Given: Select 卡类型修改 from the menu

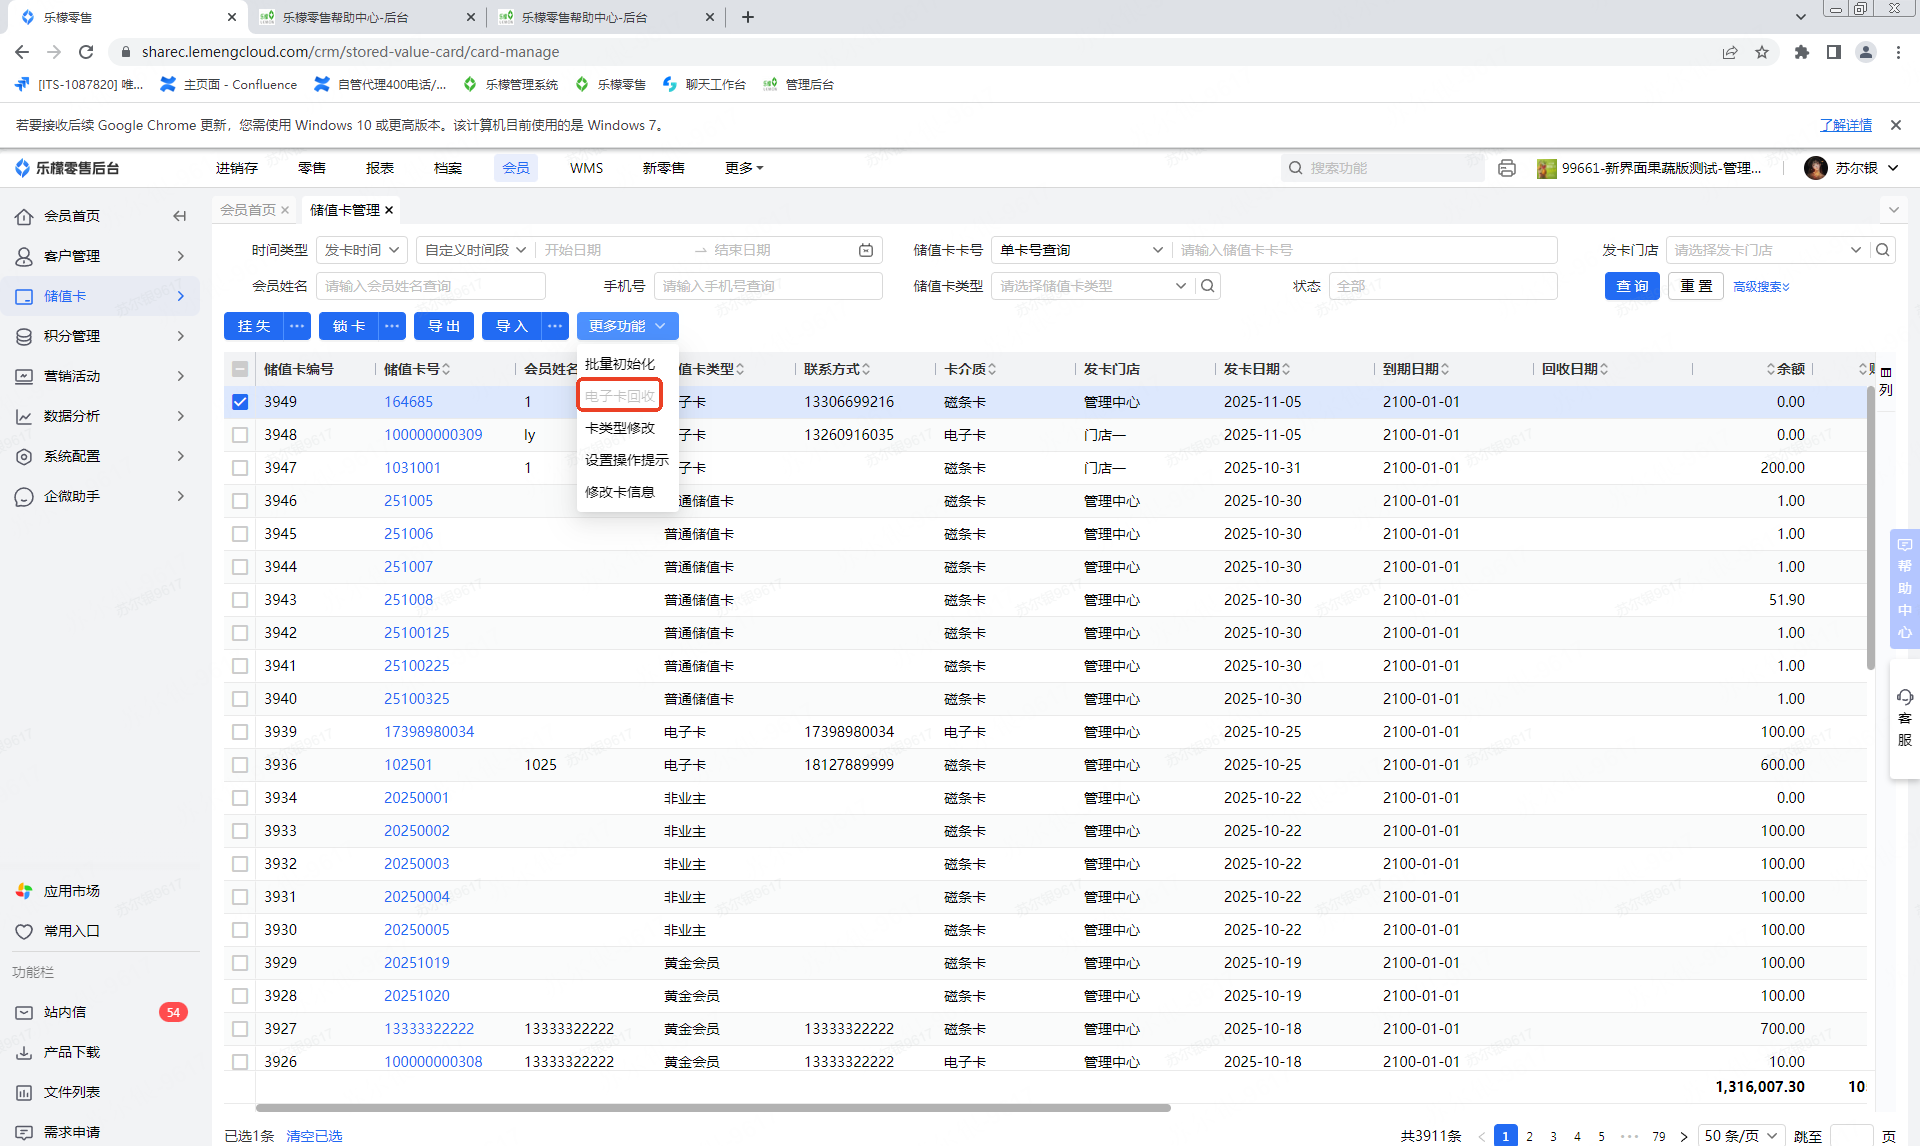Looking at the screenshot, I should (x=620, y=428).
